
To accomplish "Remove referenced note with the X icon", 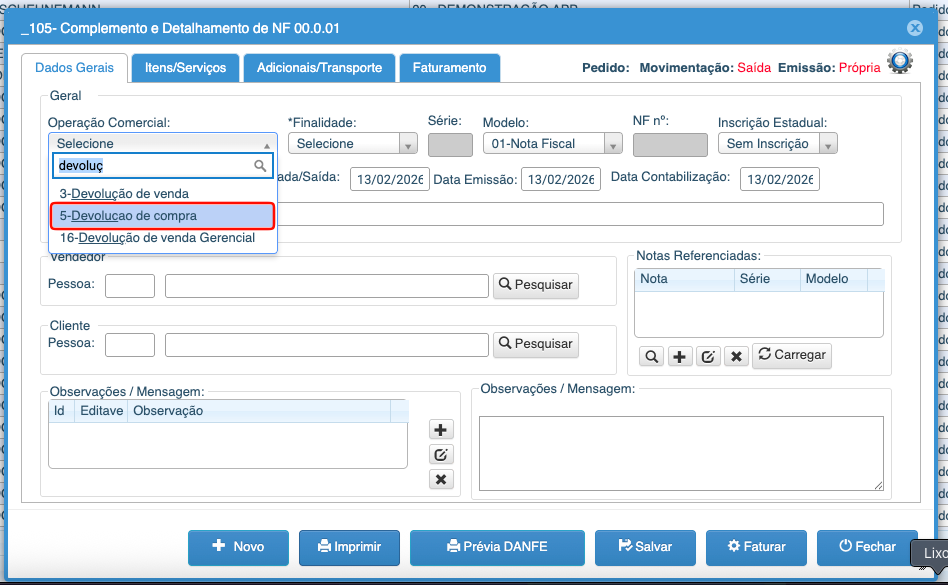I will tap(736, 356).
